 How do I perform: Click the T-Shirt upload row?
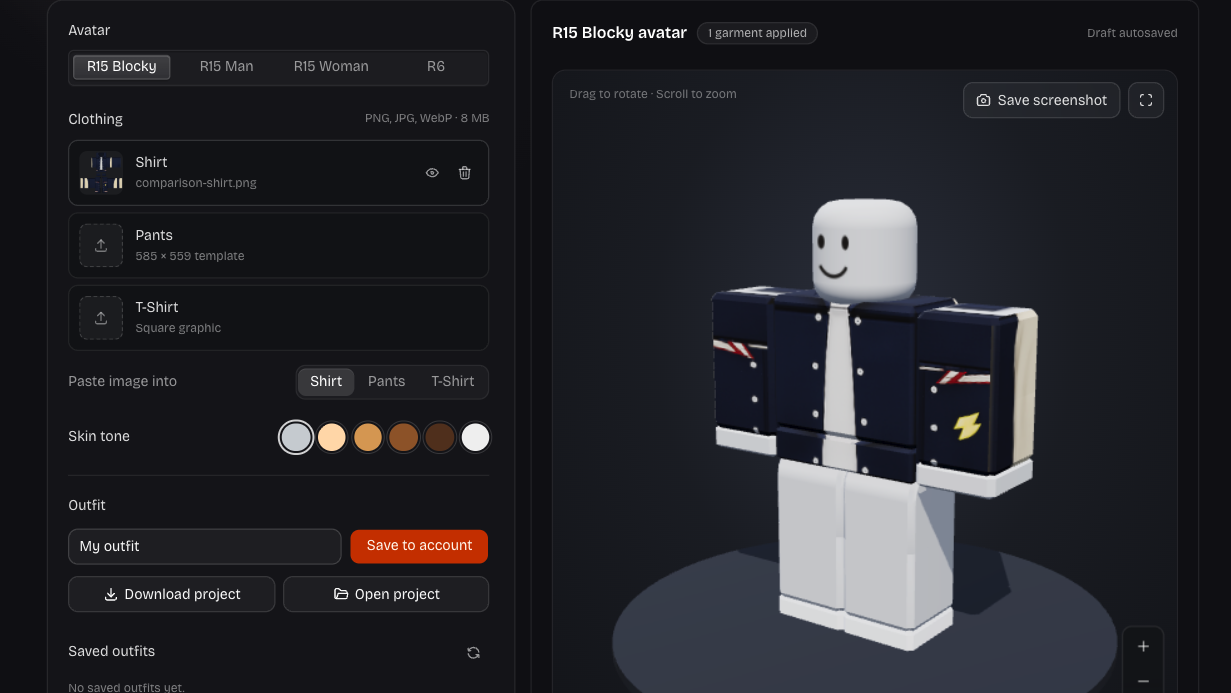tap(278, 318)
